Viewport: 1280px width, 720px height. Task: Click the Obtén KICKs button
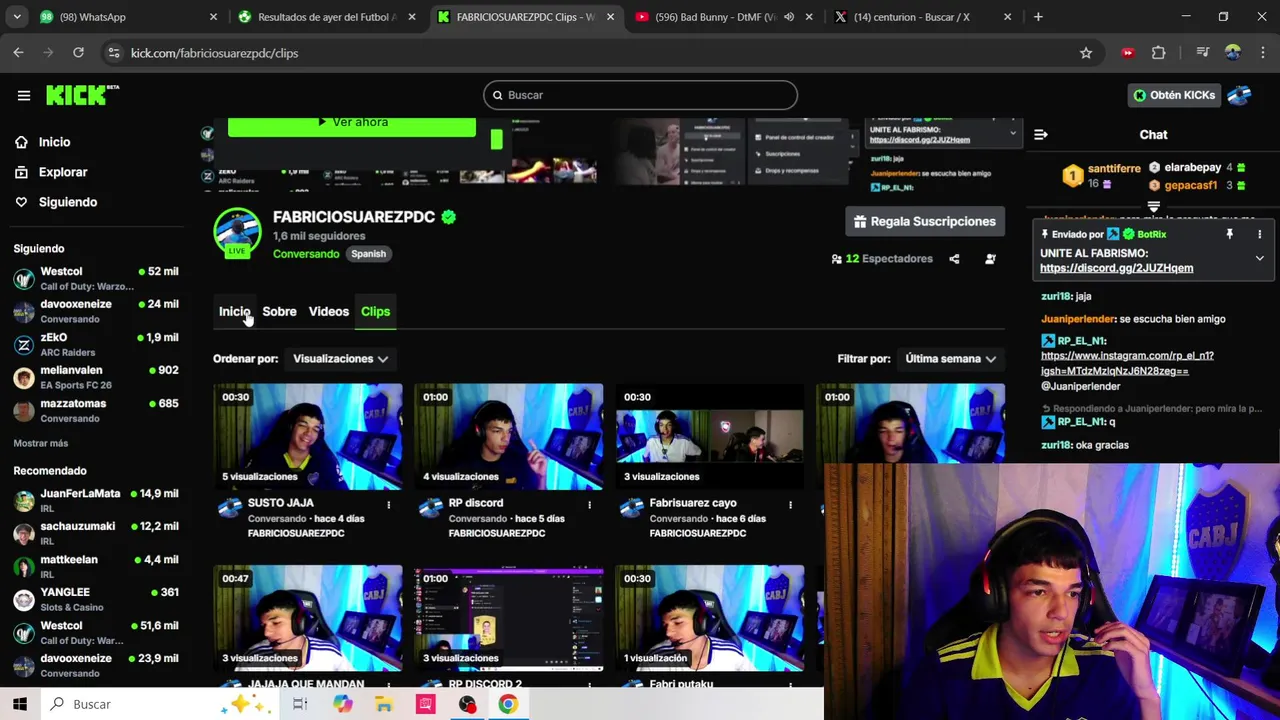[x=1174, y=95]
